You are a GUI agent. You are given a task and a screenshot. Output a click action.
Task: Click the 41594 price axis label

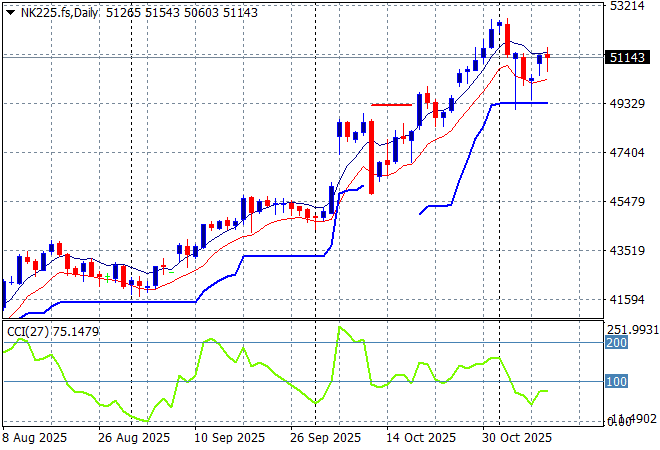626,300
